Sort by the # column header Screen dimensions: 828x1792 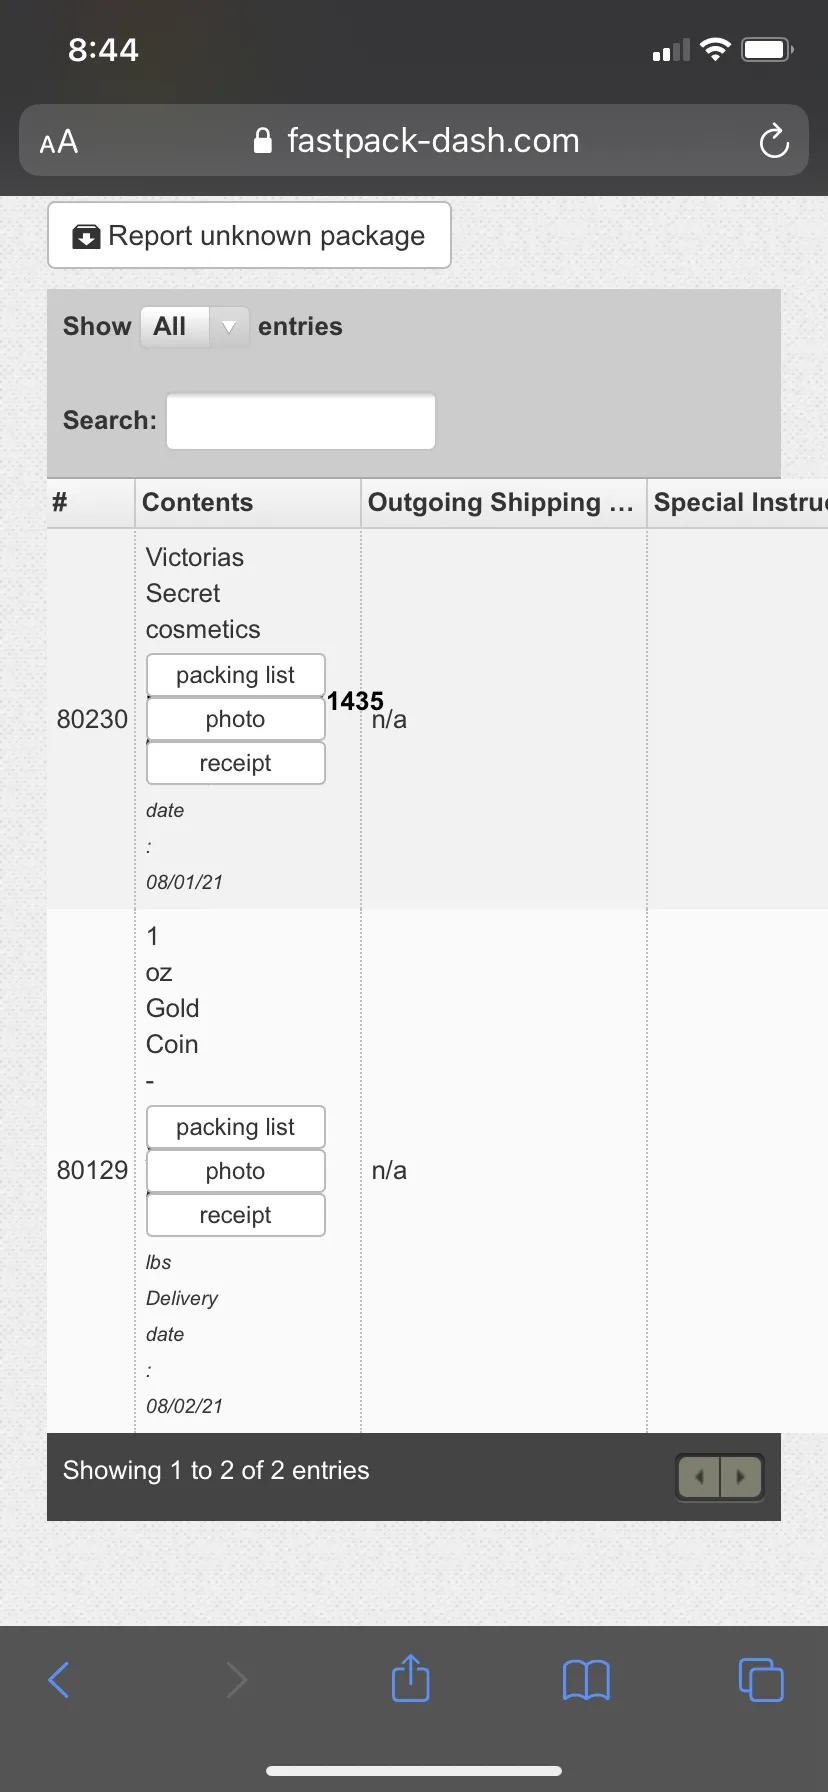point(90,503)
